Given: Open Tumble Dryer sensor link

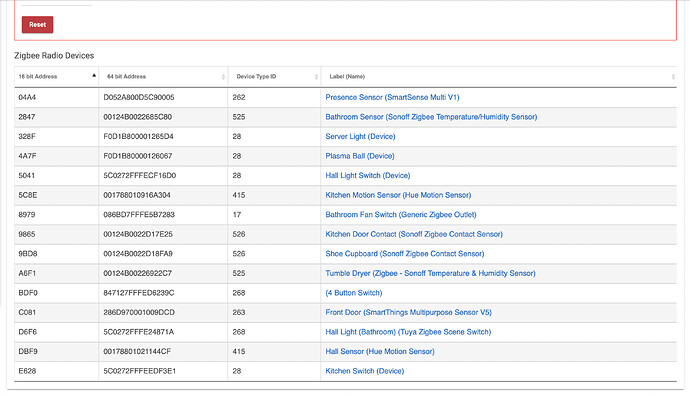Looking at the screenshot, I should (x=430, y=273).
